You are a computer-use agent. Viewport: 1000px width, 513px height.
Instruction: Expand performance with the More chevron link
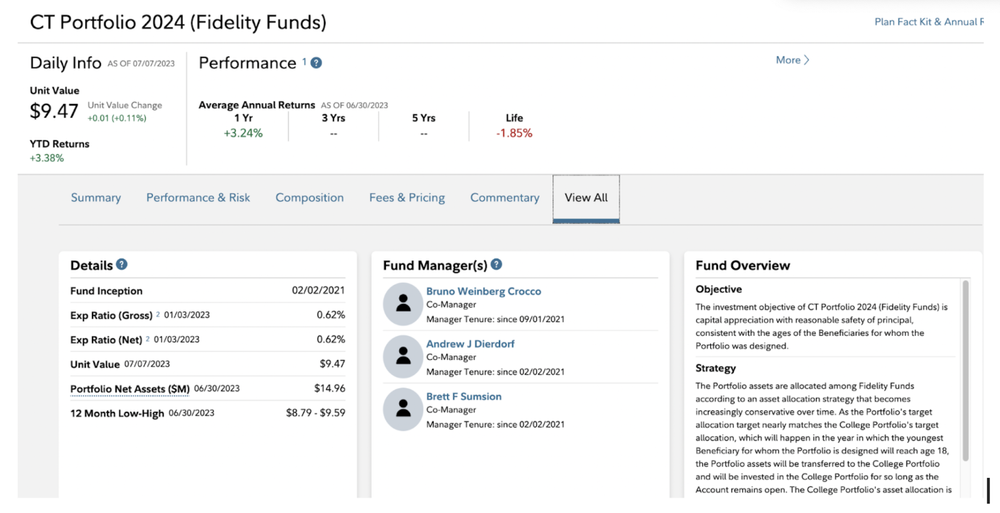click(792, 60)
